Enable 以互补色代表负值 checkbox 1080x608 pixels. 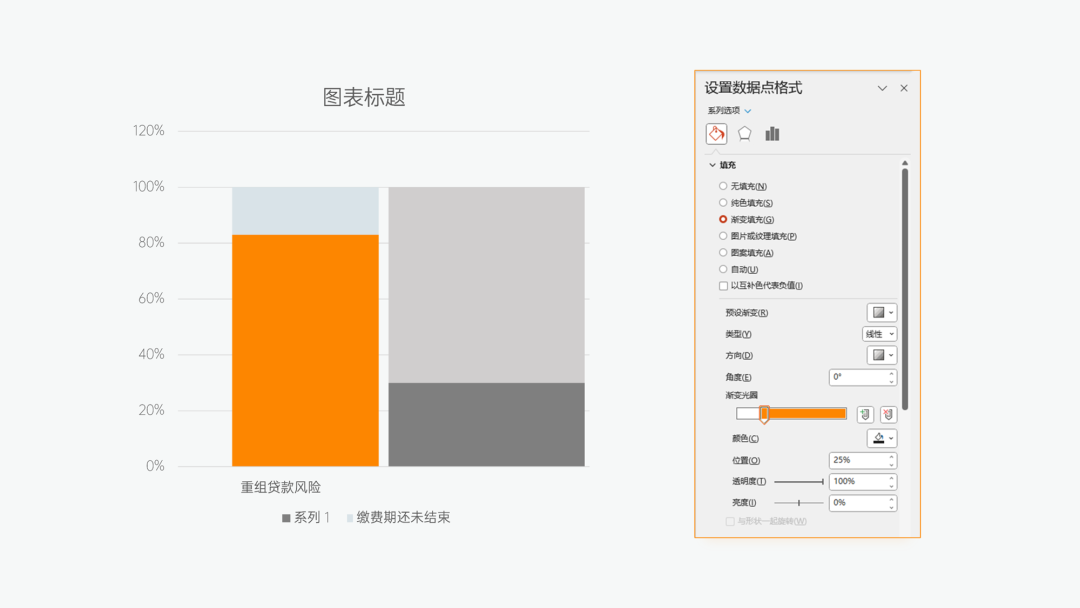pyautogui.click(x=722, y=285)
